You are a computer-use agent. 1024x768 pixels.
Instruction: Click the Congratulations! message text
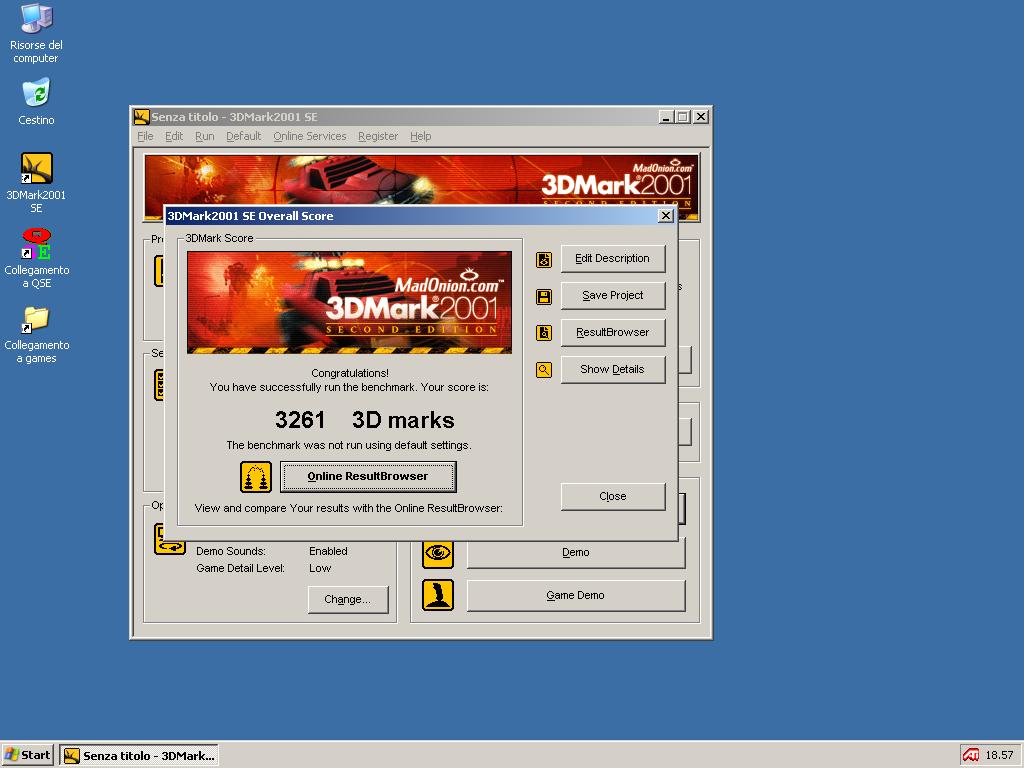(350, 373)
